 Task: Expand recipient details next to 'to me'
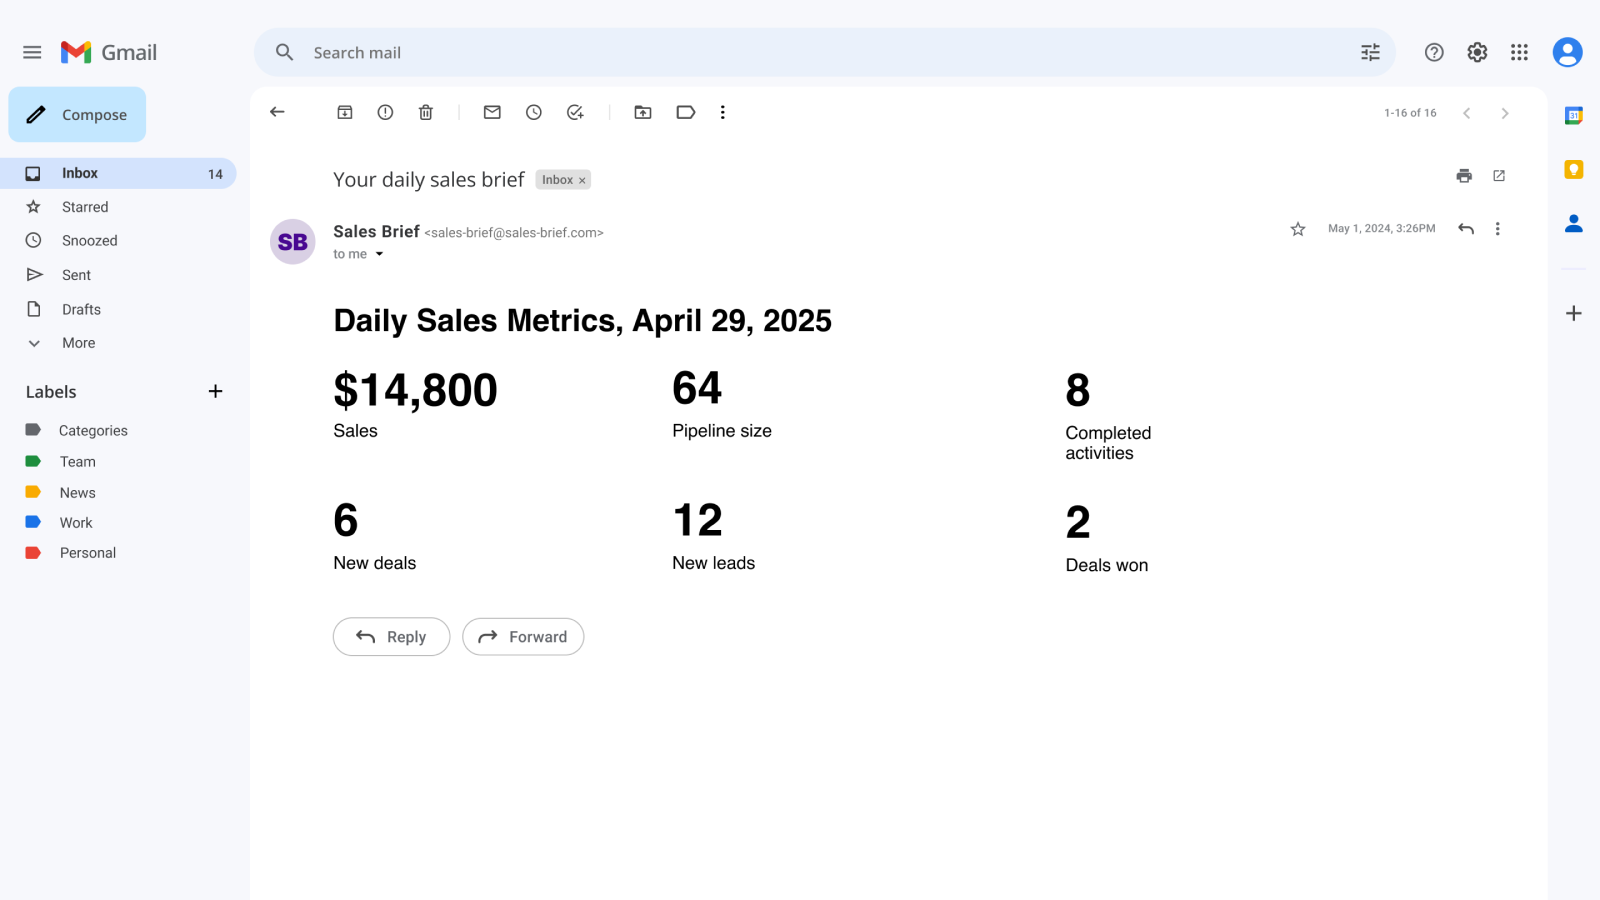[379, 254]
